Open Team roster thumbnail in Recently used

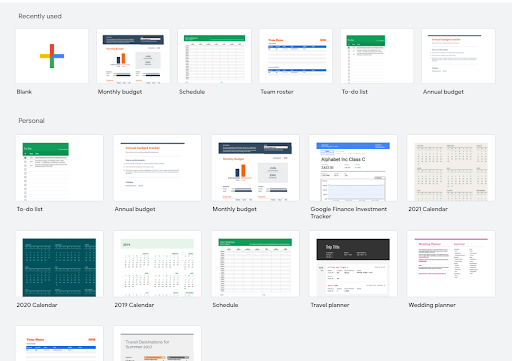pos(296,56)
